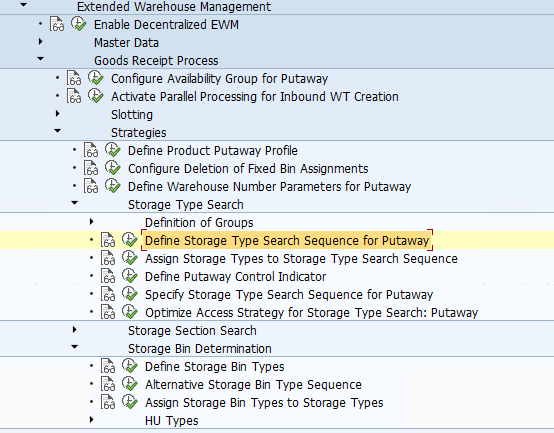Screen dimensions: 554x433
Task: Expand the Slotting node
Action: coord(58,114)
